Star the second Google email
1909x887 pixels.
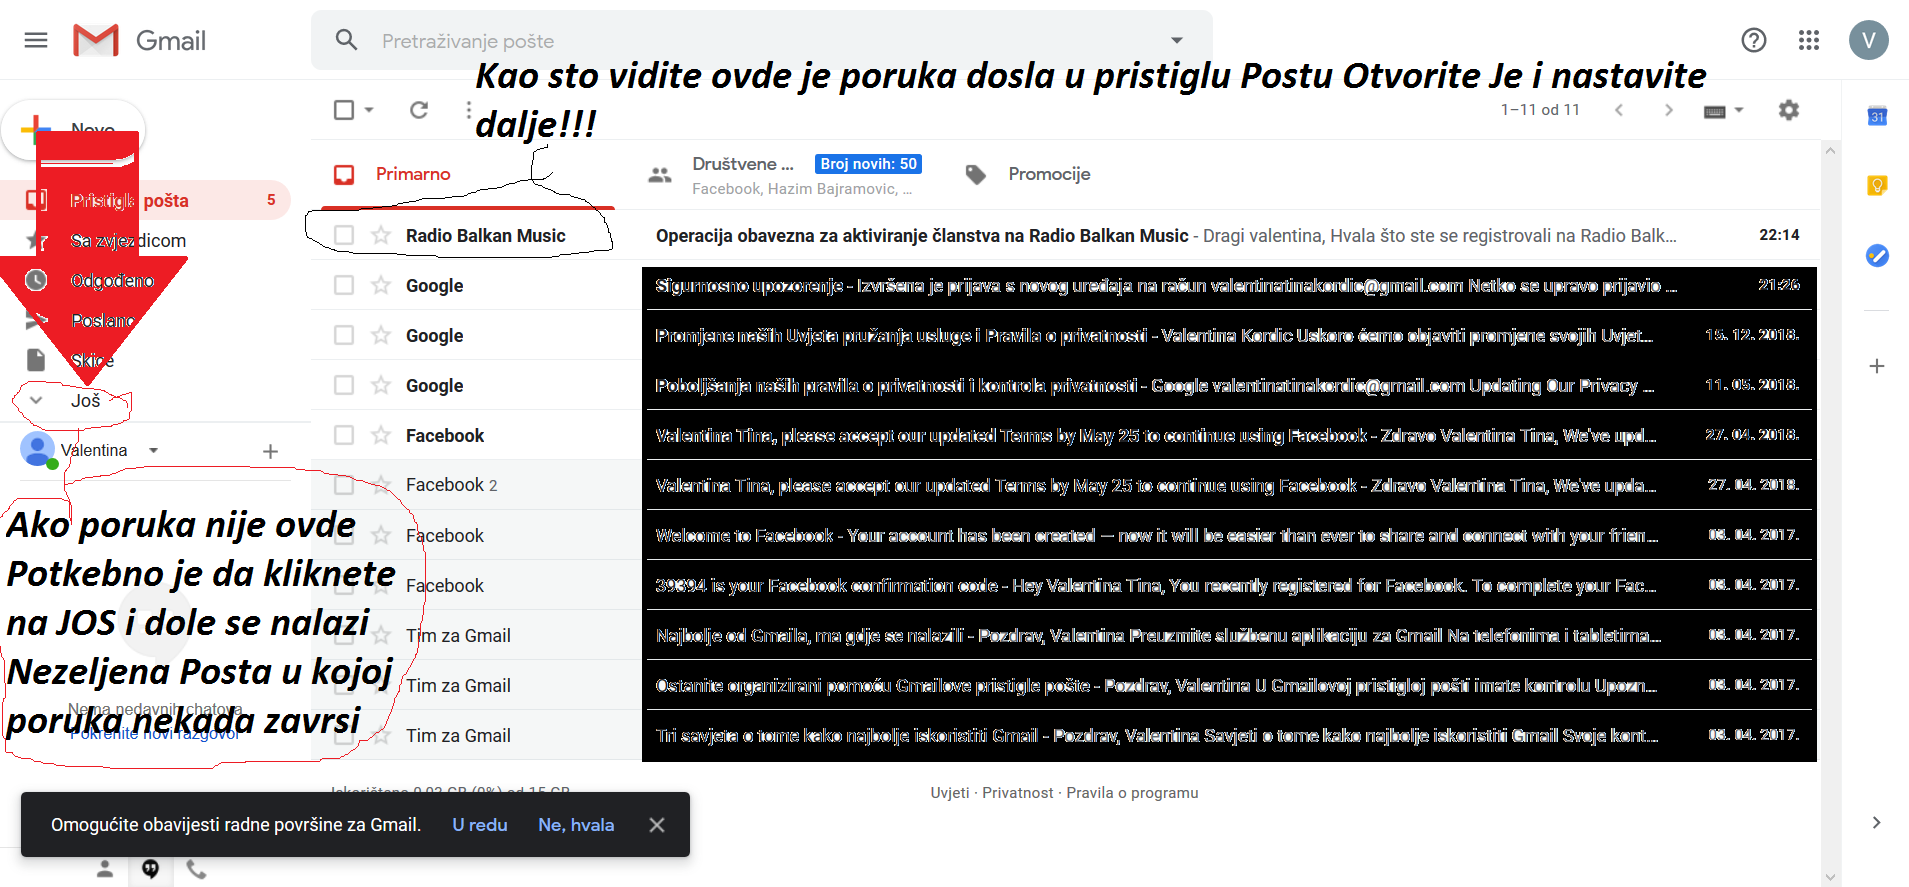click(x=381, y=335)
